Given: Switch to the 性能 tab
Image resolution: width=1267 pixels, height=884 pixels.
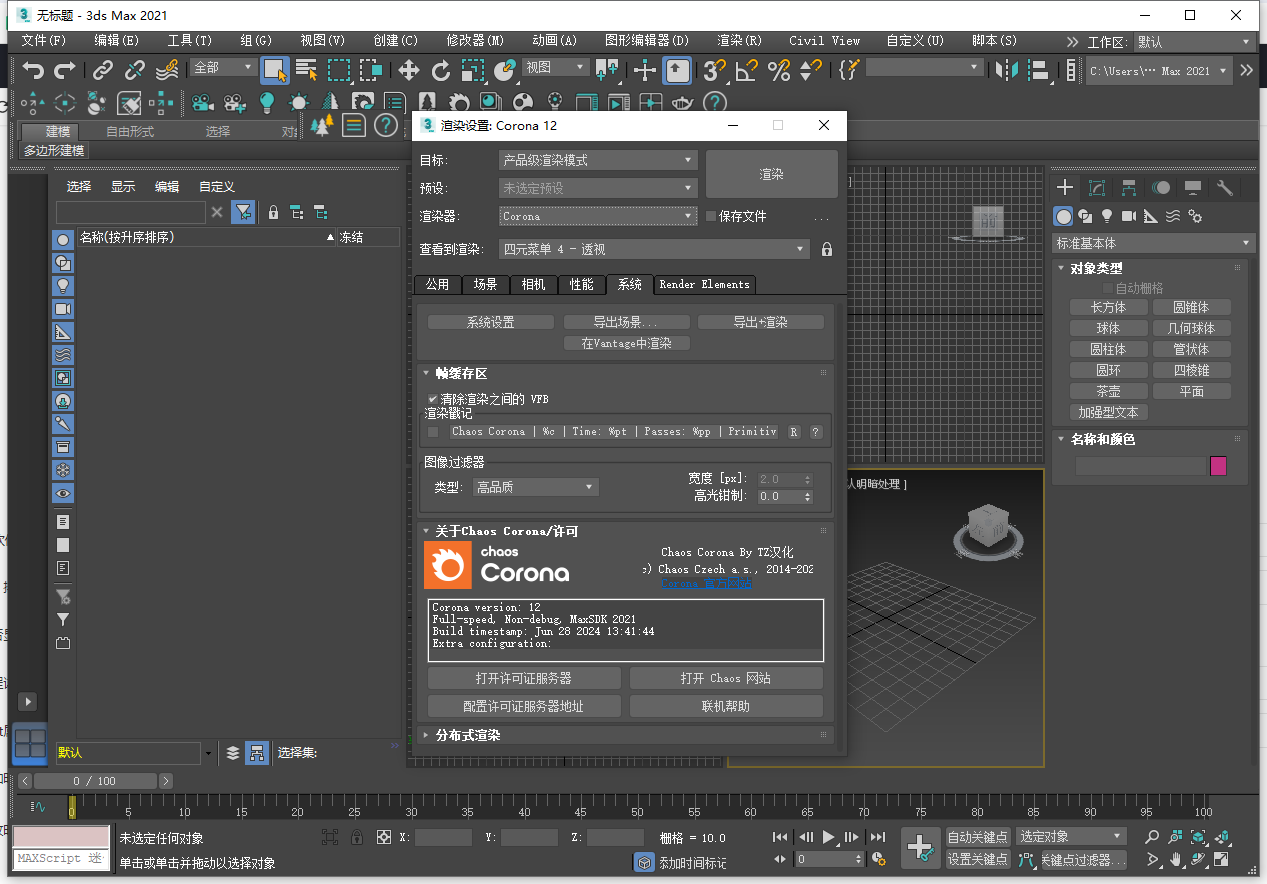Looking at the screenshot, I should [581, 284].
